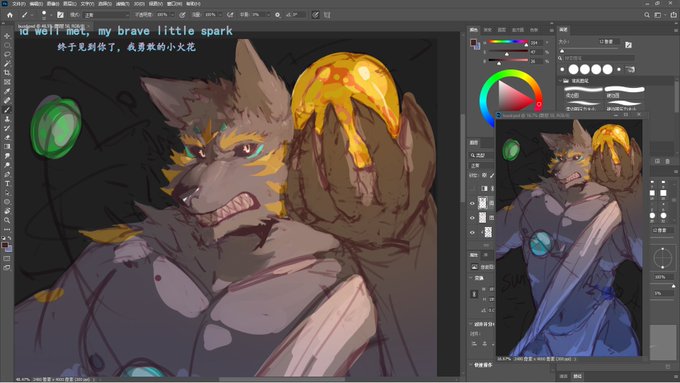This screenshot has height=383, width=680.
Task: Toggle airbrush build-up icon
Action: point(230,15)
